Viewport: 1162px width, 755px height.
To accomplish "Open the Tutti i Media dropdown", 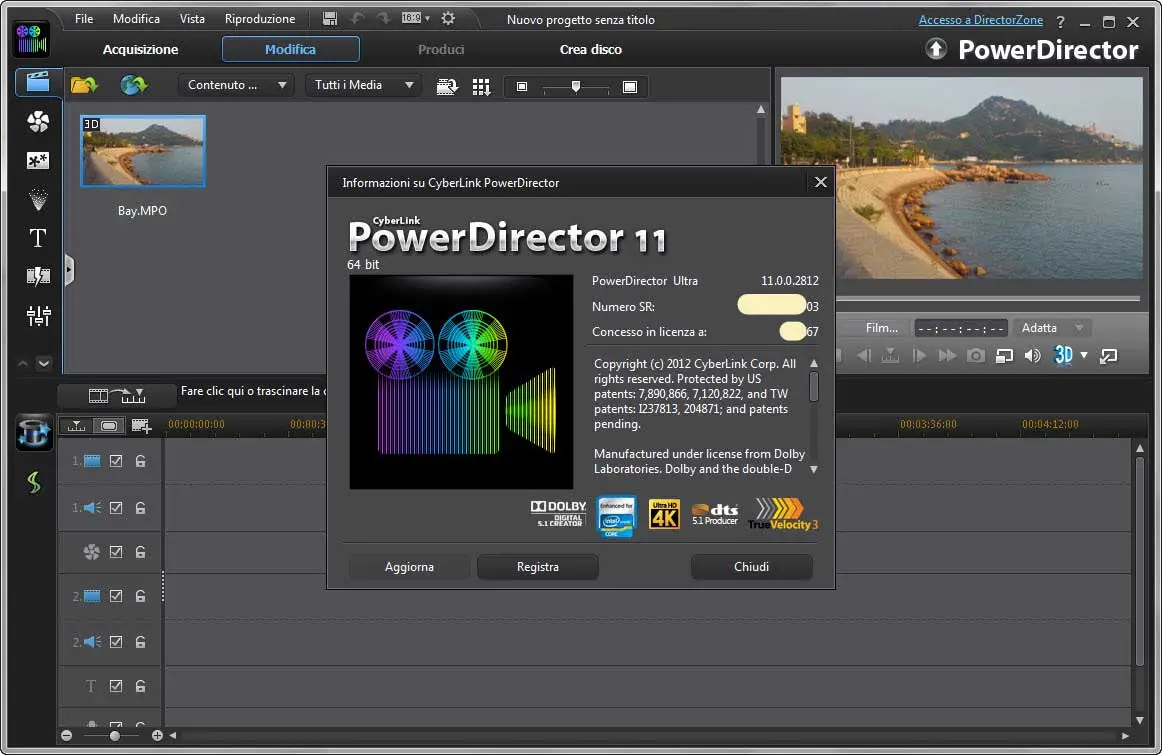I will [363, 86].
